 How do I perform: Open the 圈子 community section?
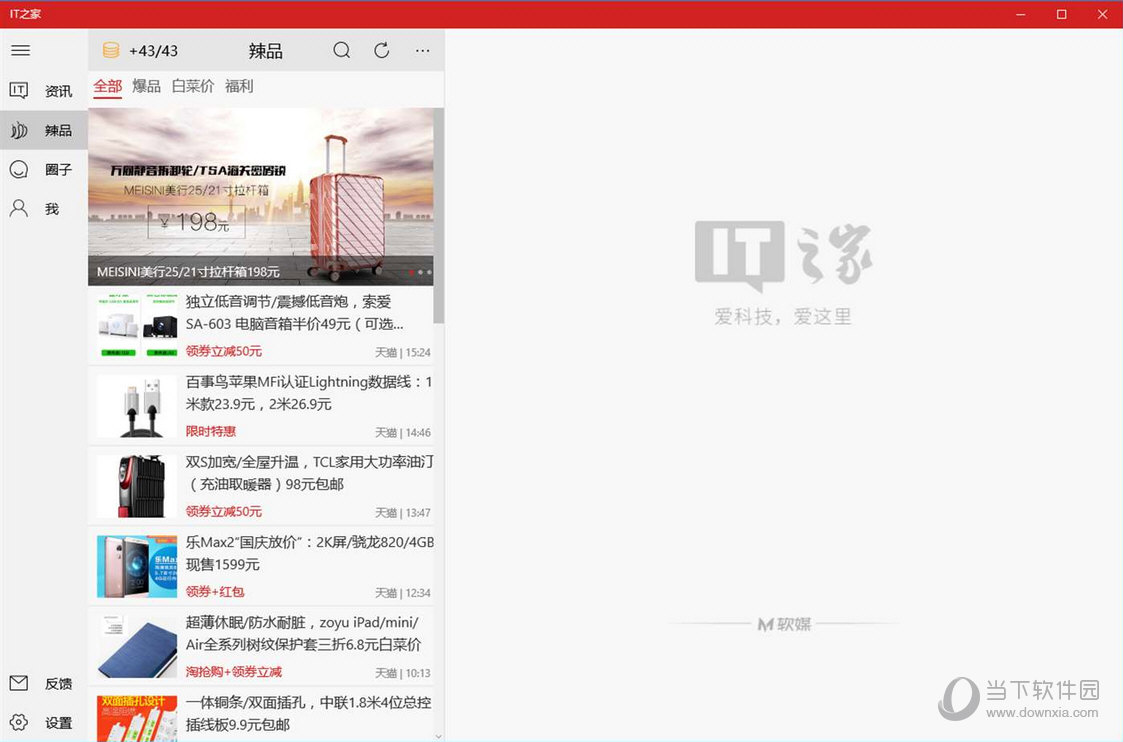point(43,170)
